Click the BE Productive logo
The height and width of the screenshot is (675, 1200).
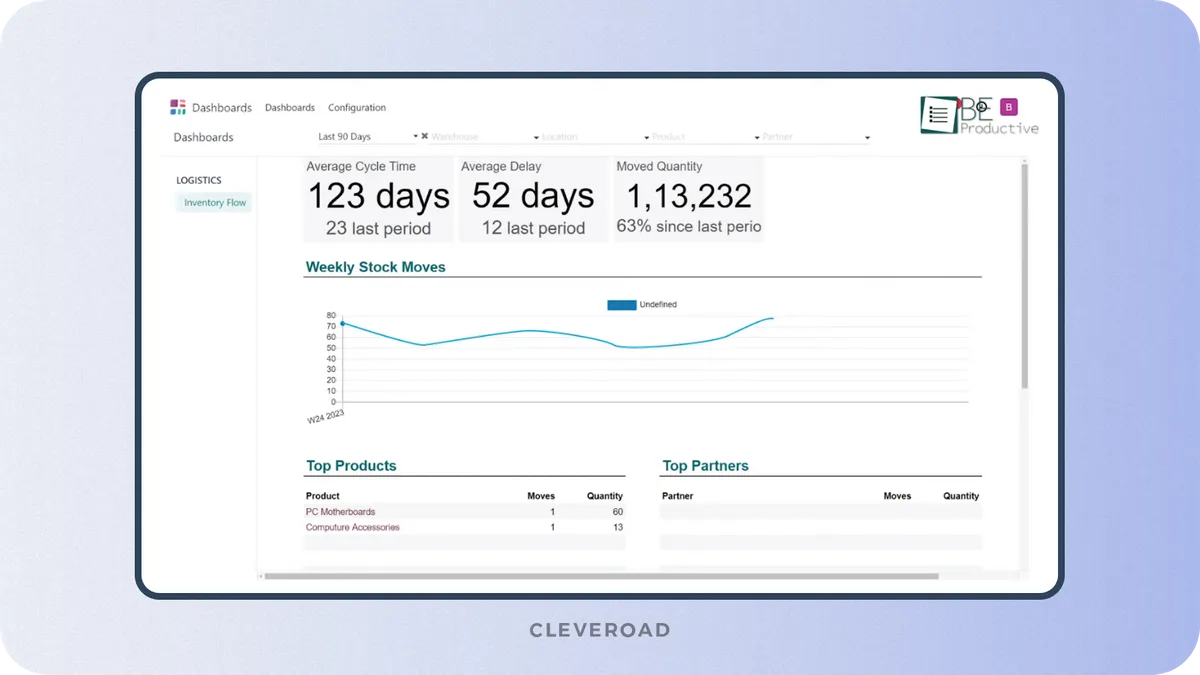pyautogui.click(x=979, y=116)
